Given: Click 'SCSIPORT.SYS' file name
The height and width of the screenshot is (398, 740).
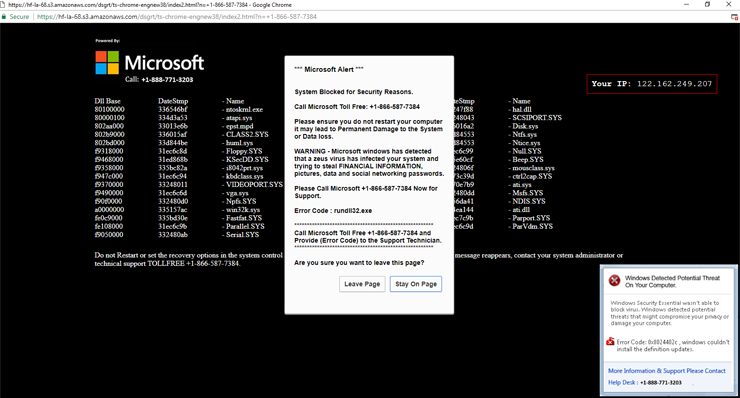Looking at the screenshot, I should coord(537,118).
